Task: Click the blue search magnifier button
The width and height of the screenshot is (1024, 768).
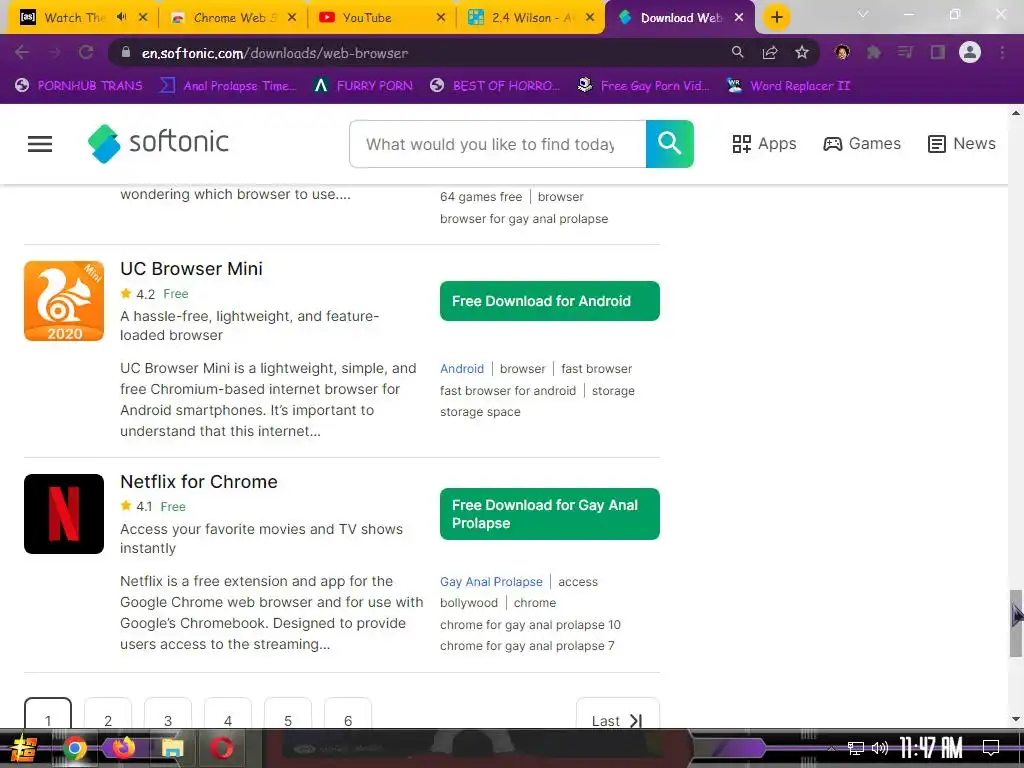Action: click(669, 144)
